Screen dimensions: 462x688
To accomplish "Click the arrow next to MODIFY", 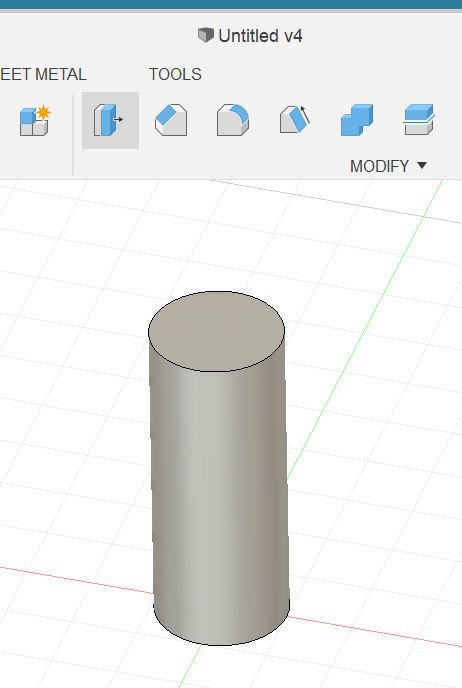I will [x=422, y=165].
